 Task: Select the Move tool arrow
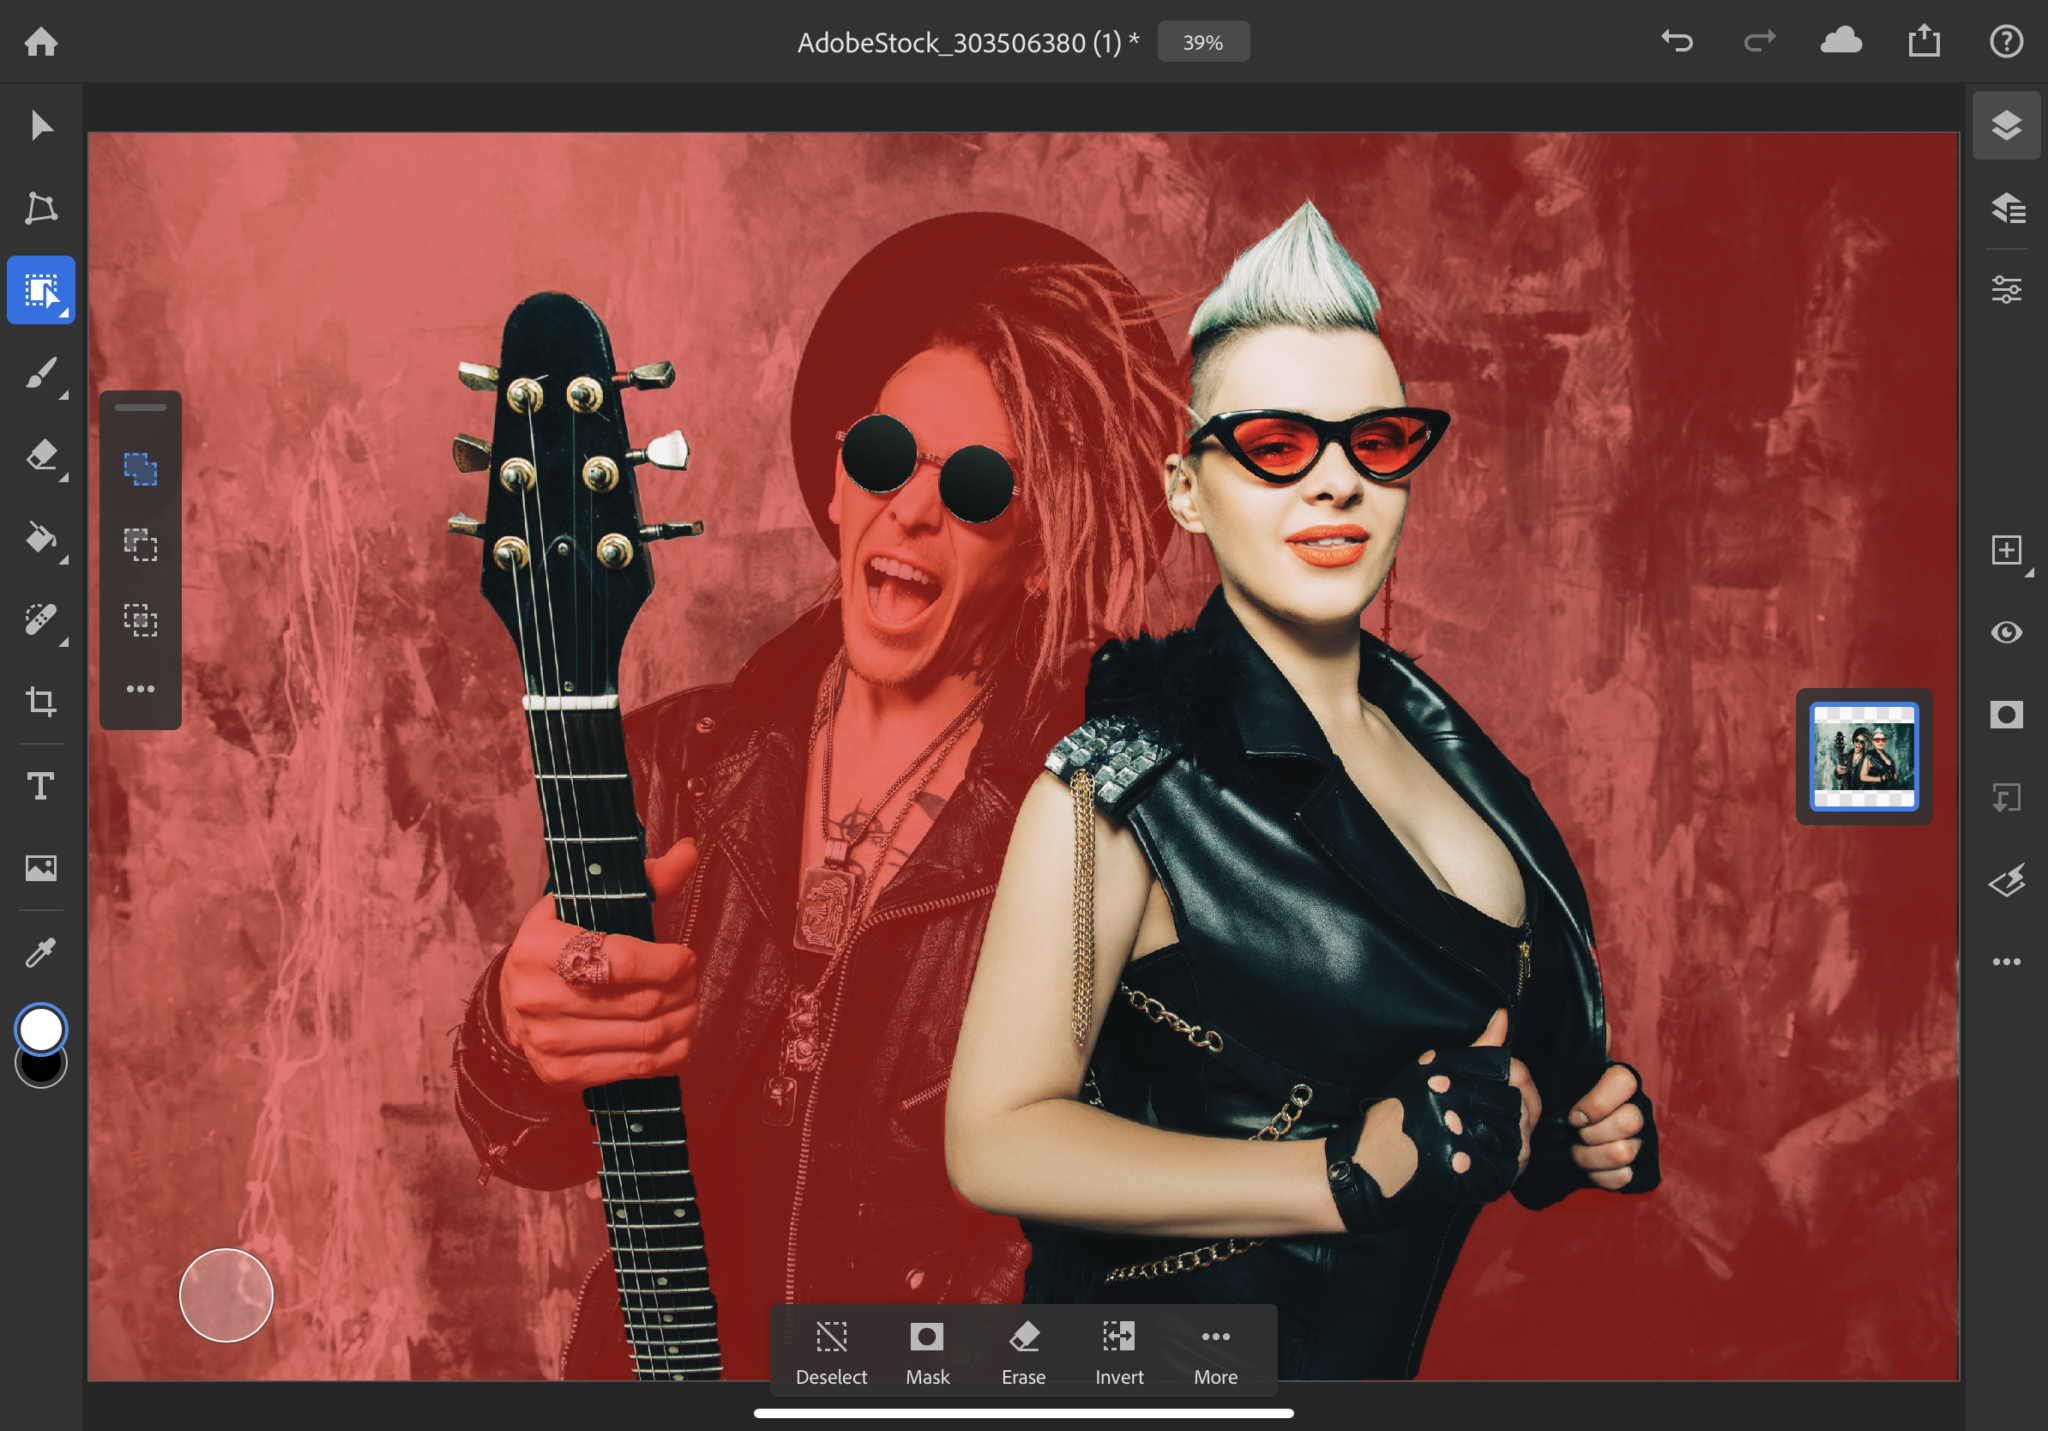pyautogui.click(x=41, y=126)
